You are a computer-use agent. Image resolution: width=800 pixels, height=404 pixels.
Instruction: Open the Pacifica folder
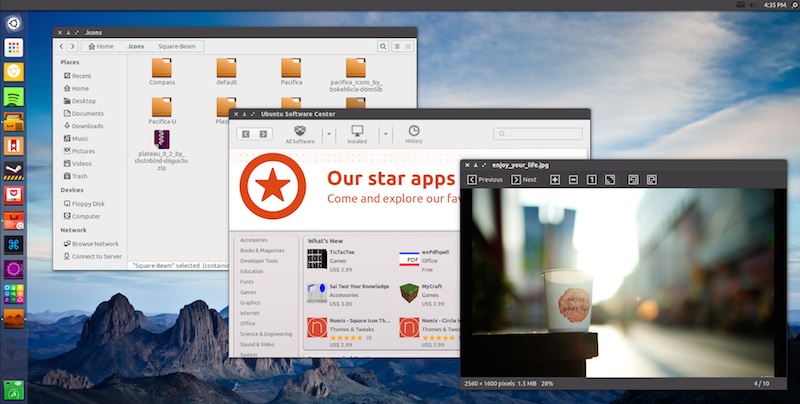point(291,71)
